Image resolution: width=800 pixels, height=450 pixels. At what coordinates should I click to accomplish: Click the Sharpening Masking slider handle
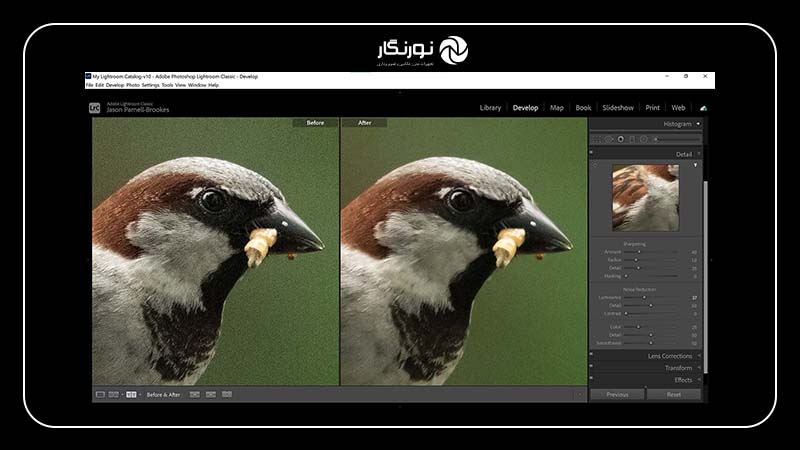[x=626, y=276]
